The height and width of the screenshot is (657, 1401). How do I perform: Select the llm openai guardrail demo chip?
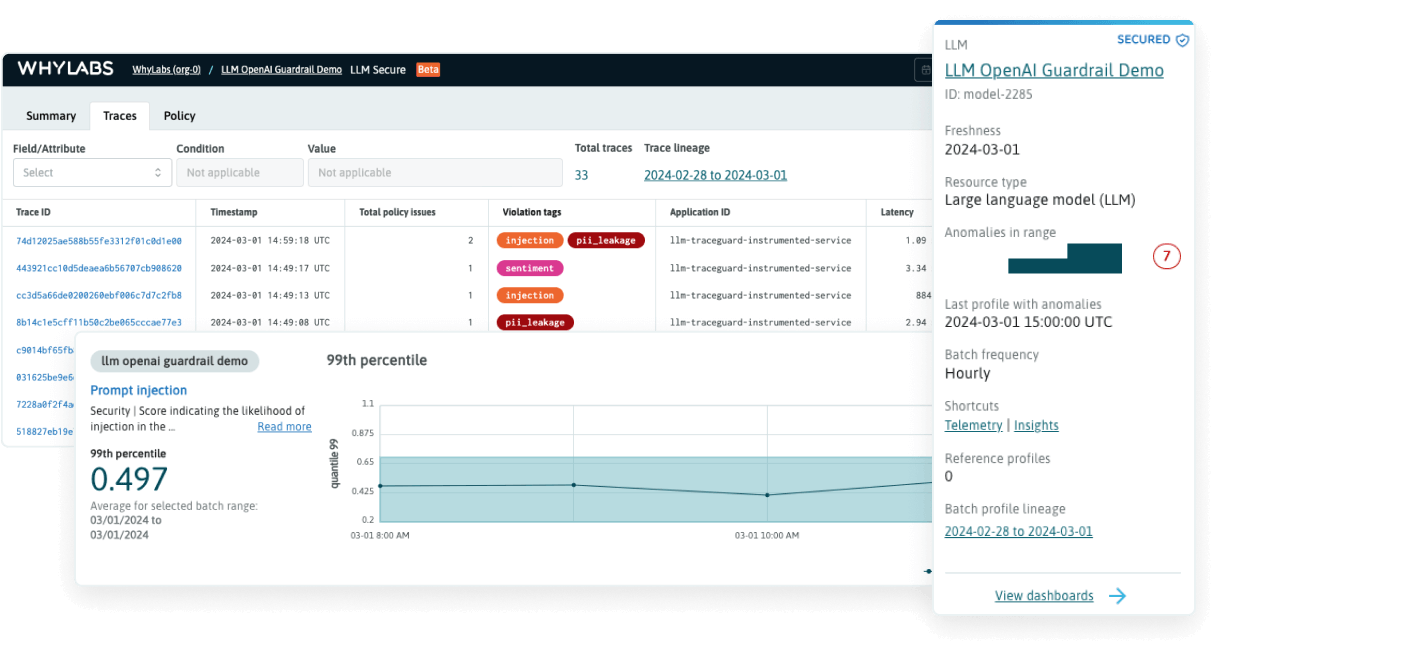[x=174, y=361]
